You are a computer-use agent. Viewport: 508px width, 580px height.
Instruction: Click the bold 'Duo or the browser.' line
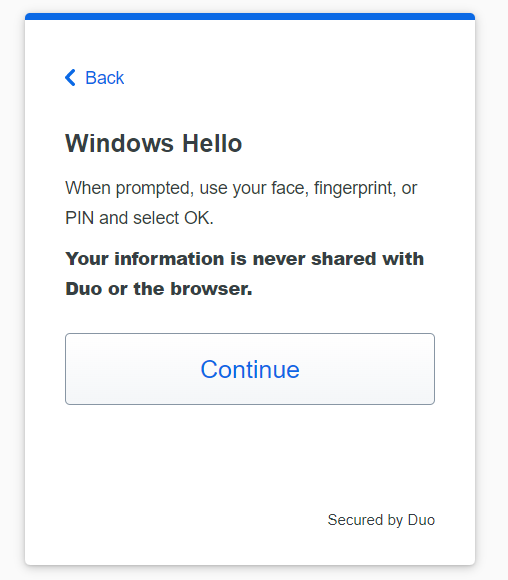pyautogui.click(x=159, y=289)
